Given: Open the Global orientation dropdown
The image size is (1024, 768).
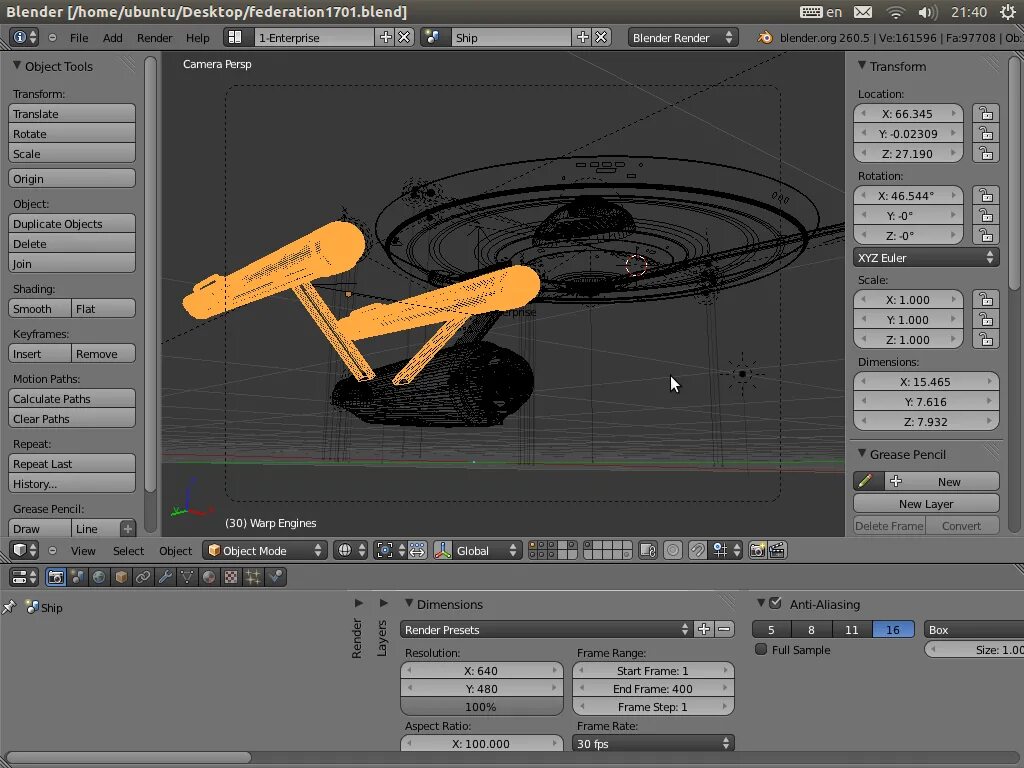Looking at the screenshot, I should [488, 551].
